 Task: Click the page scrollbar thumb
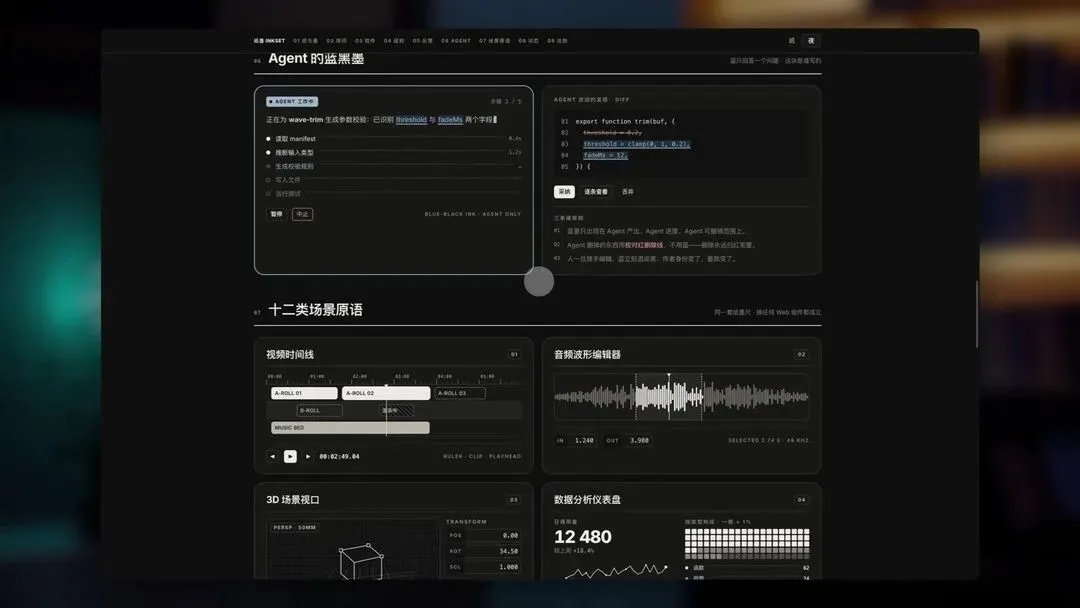pyautogui.click(x=977, y=315)
